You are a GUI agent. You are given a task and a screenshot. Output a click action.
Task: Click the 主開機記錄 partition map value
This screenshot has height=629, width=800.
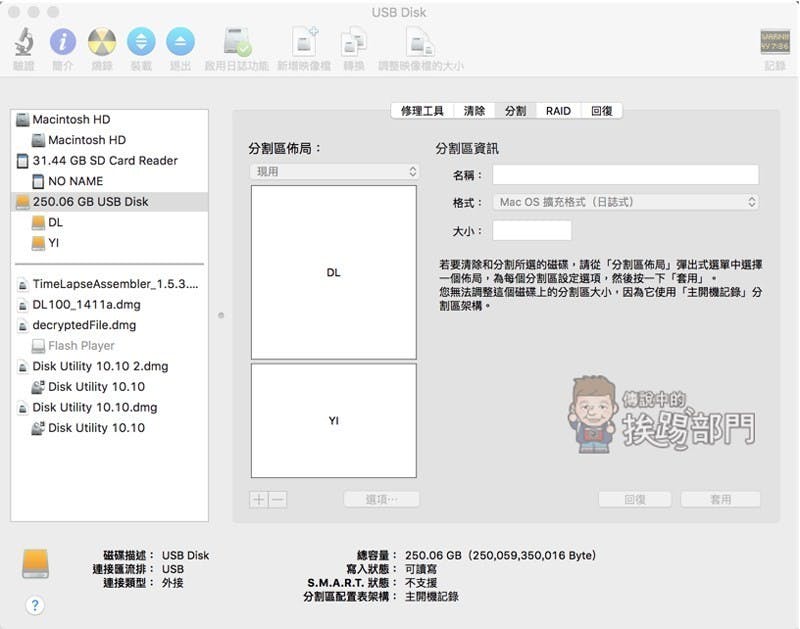[x=432, y=596]
